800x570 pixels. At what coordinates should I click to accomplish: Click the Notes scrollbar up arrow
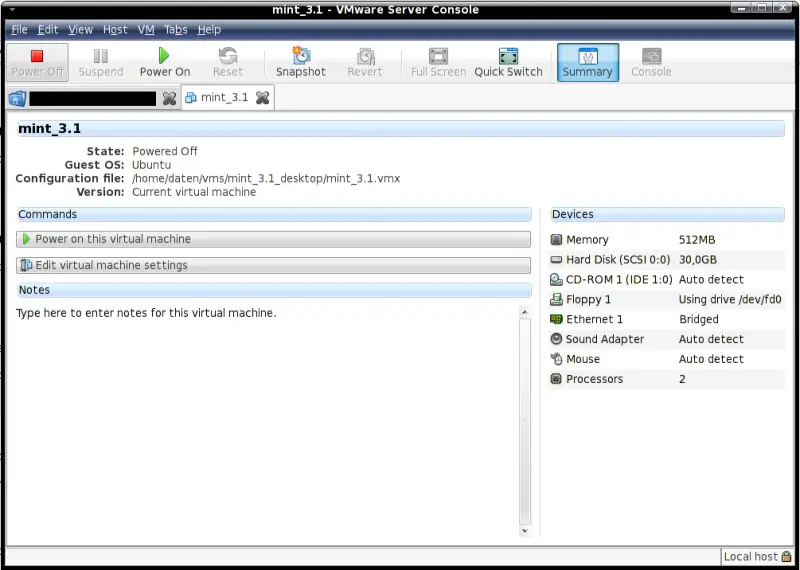pos(524,312)
